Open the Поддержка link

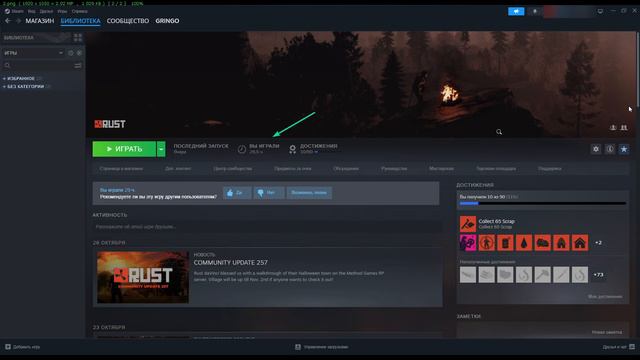pyautogui.click(x=549, y=169)
